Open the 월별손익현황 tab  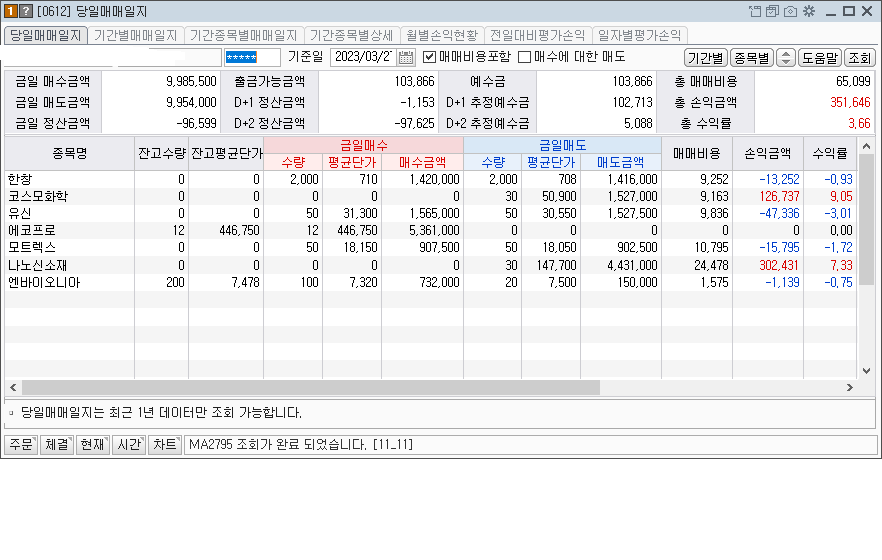(x=441, y=35)
